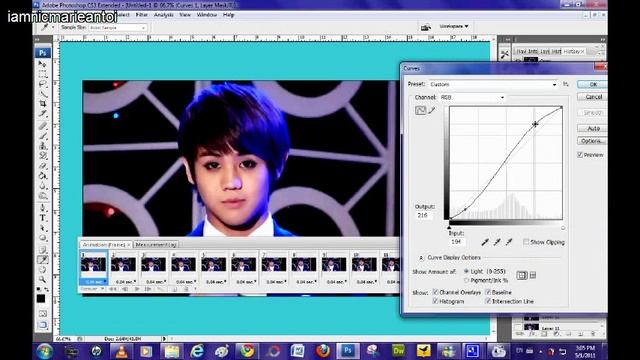Click the Go to Bridge icon
This screenshot has height=360, width=640.
tap(426, 27)
